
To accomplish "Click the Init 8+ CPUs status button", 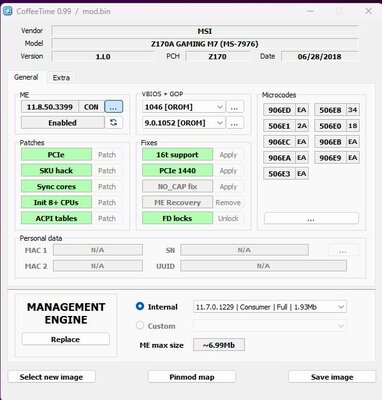I will click(56, 202).
